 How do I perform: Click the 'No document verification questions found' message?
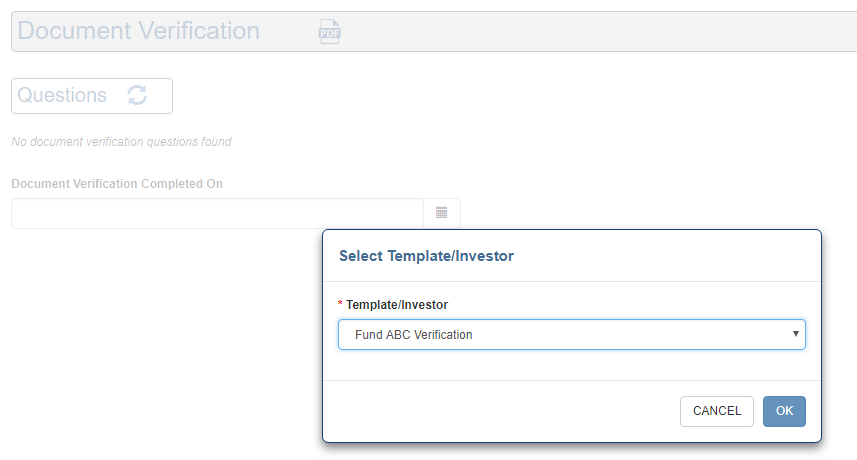121,142
